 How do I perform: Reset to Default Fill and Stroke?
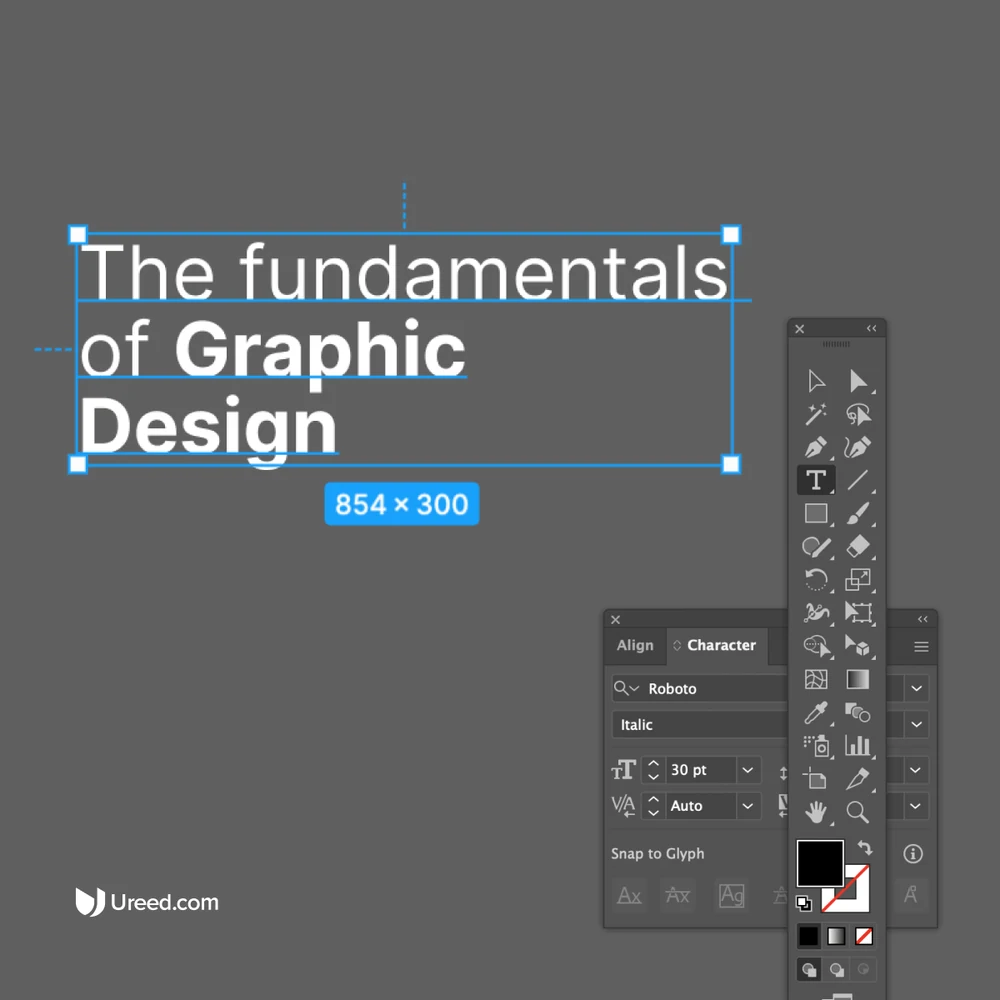point(804,903)
